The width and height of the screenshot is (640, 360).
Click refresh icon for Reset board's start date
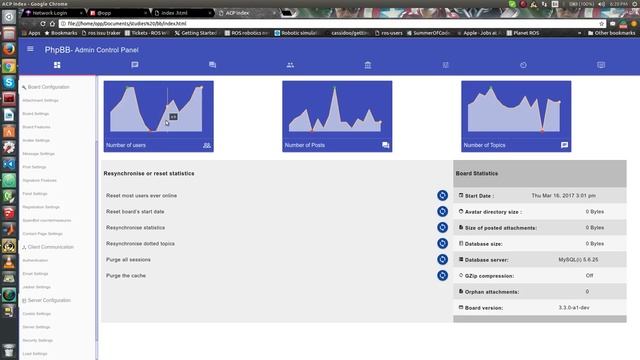tap(442, 211)
